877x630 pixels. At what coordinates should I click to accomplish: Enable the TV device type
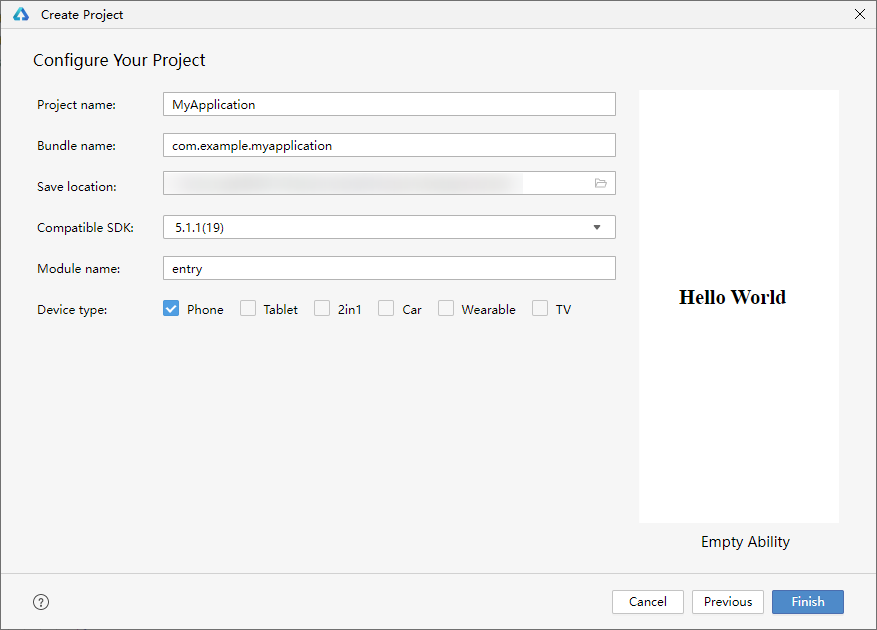pos(540,308)
